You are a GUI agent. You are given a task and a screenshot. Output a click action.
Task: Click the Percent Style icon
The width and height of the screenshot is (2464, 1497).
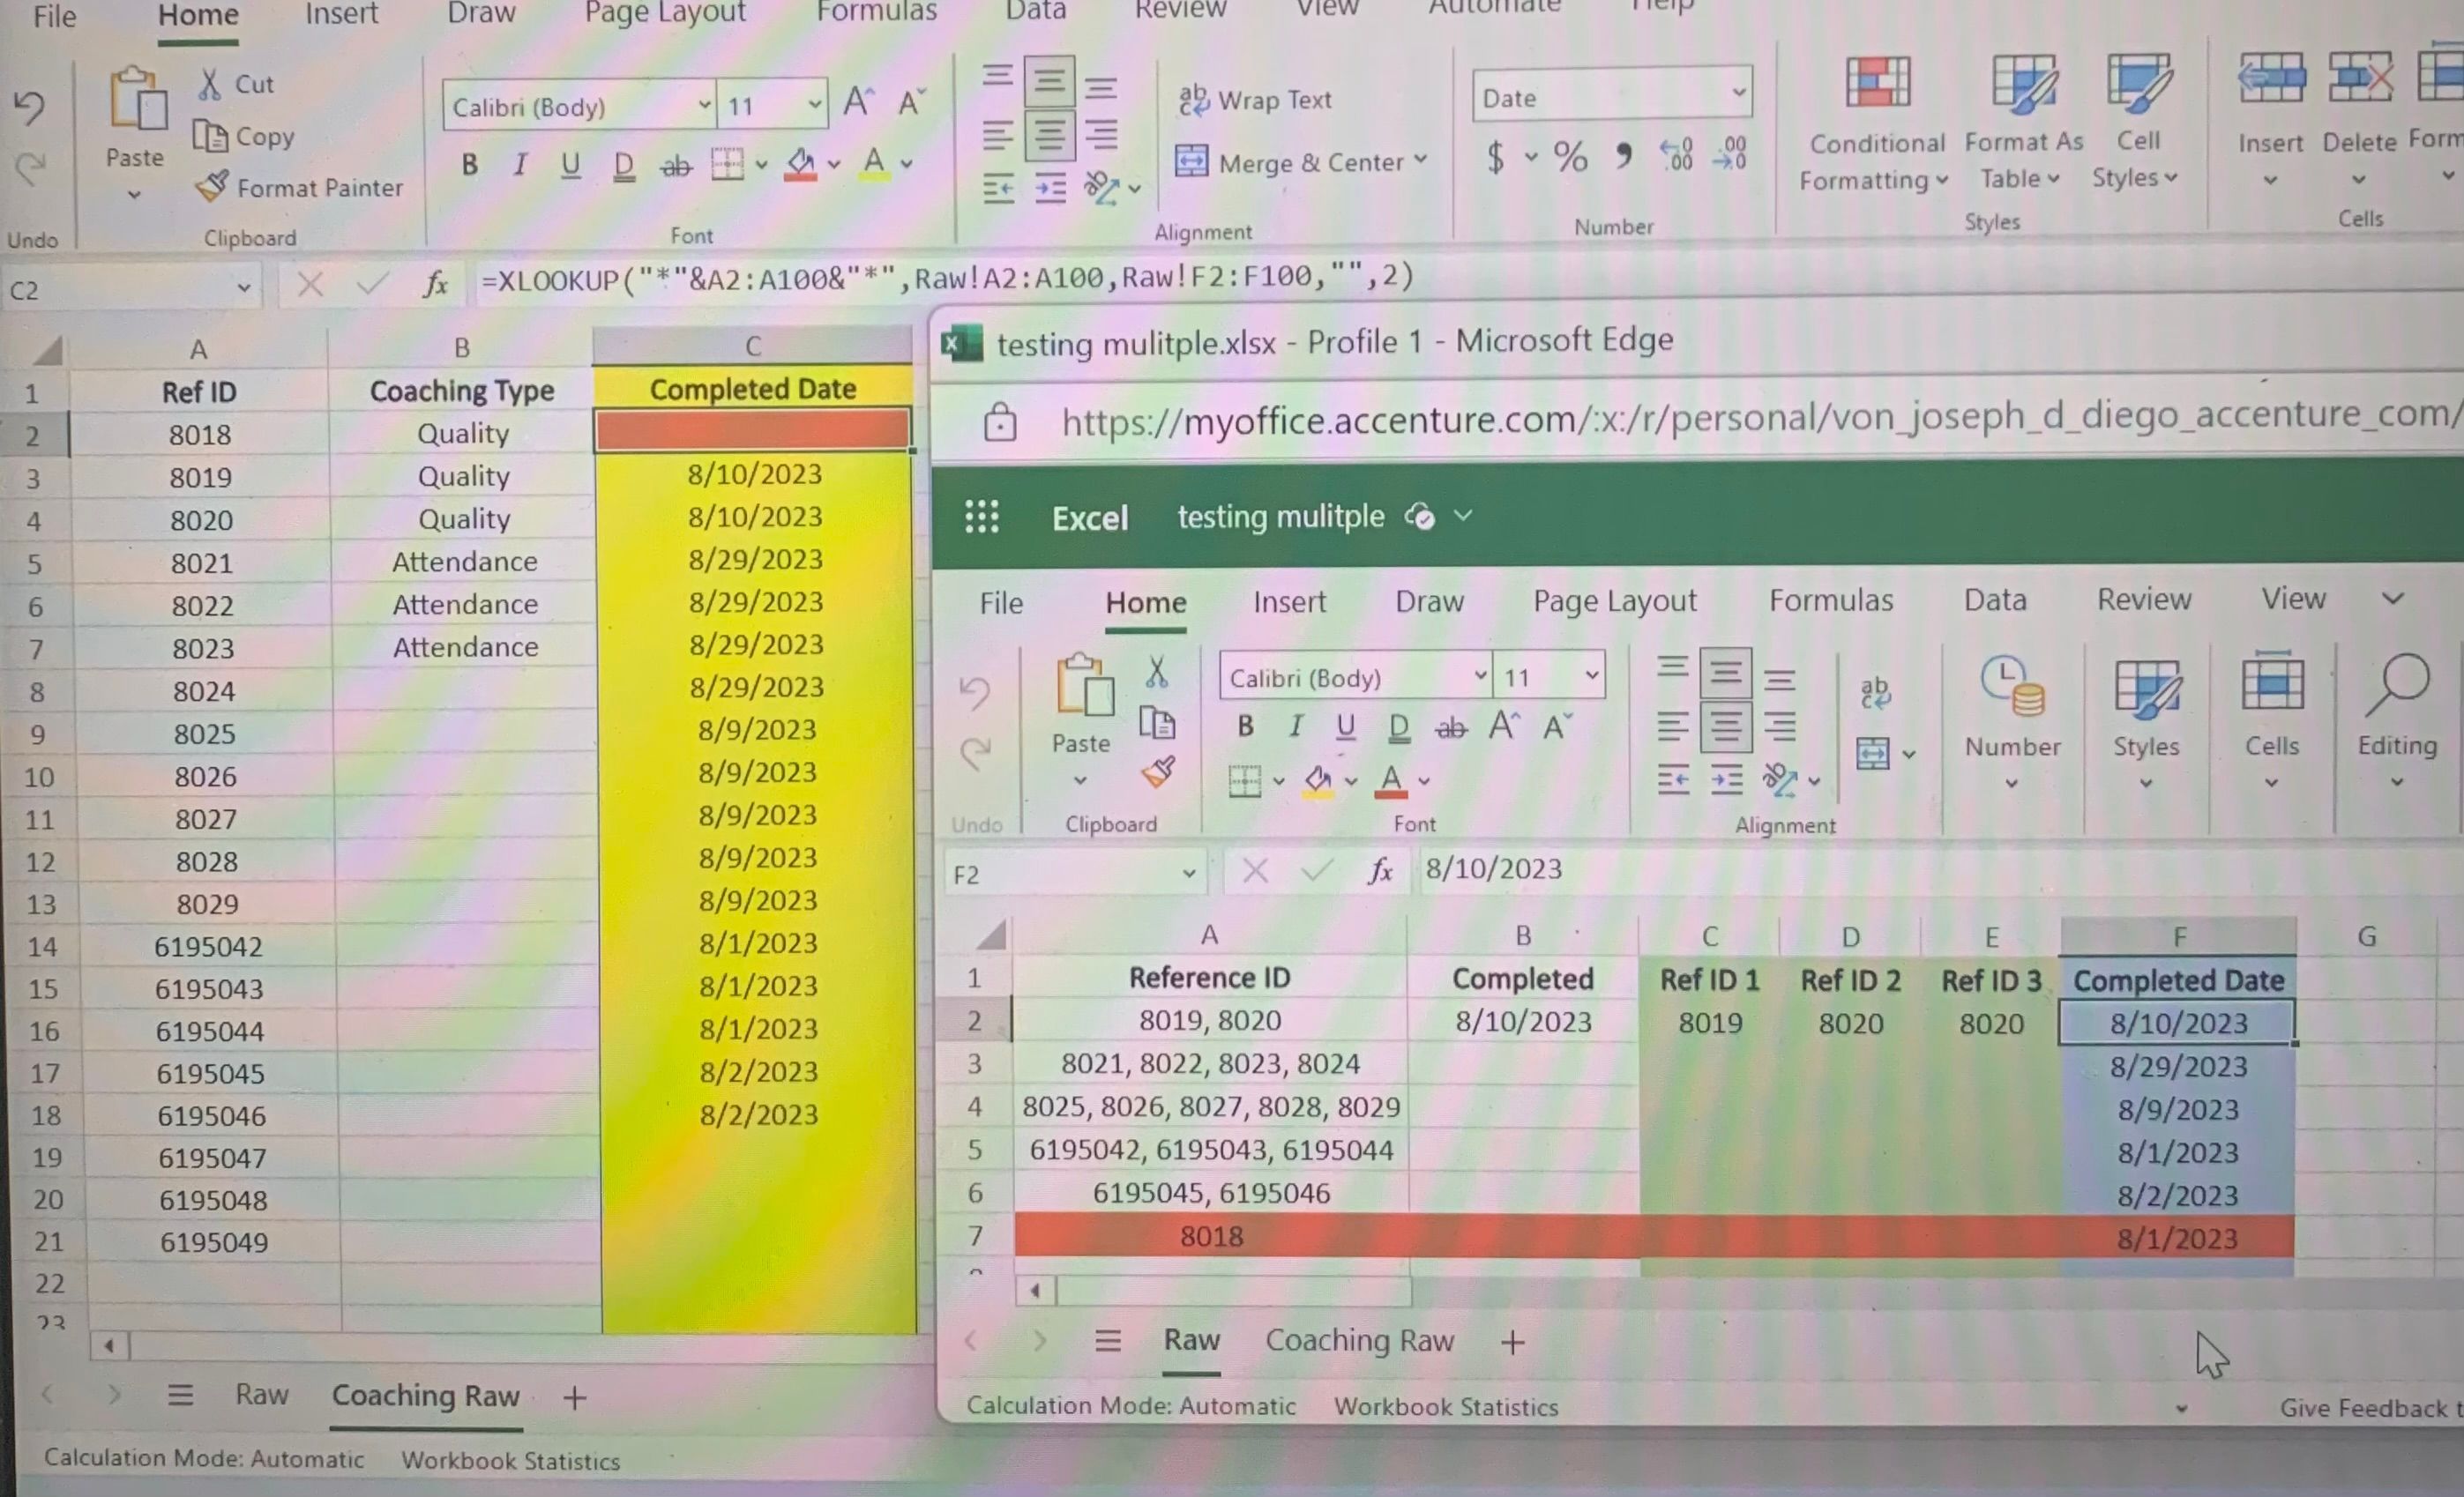point(1570,157)
